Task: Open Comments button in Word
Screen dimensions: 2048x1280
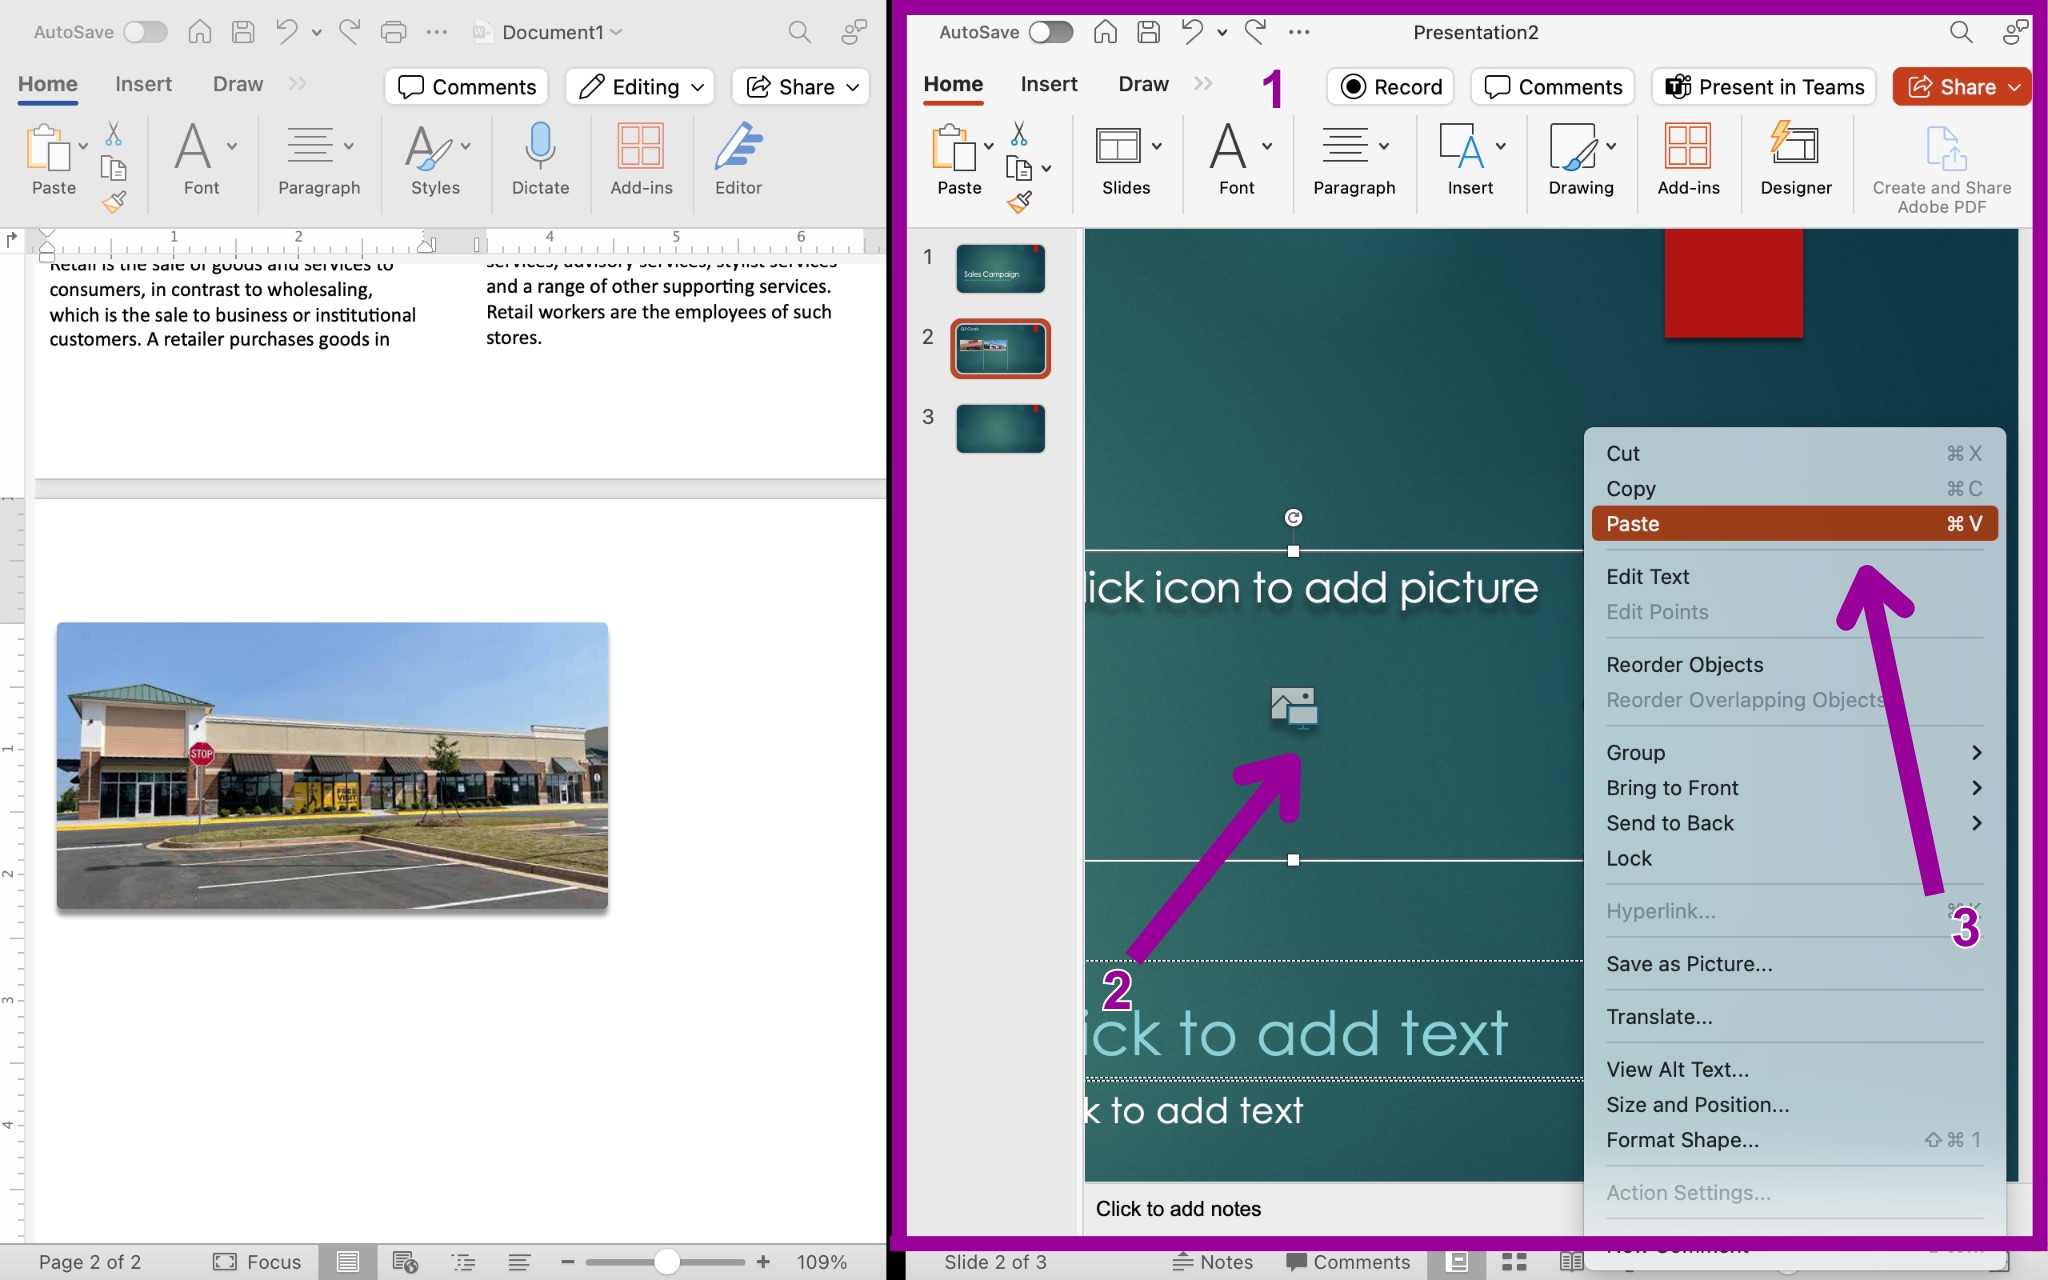Action: [467, 87]
